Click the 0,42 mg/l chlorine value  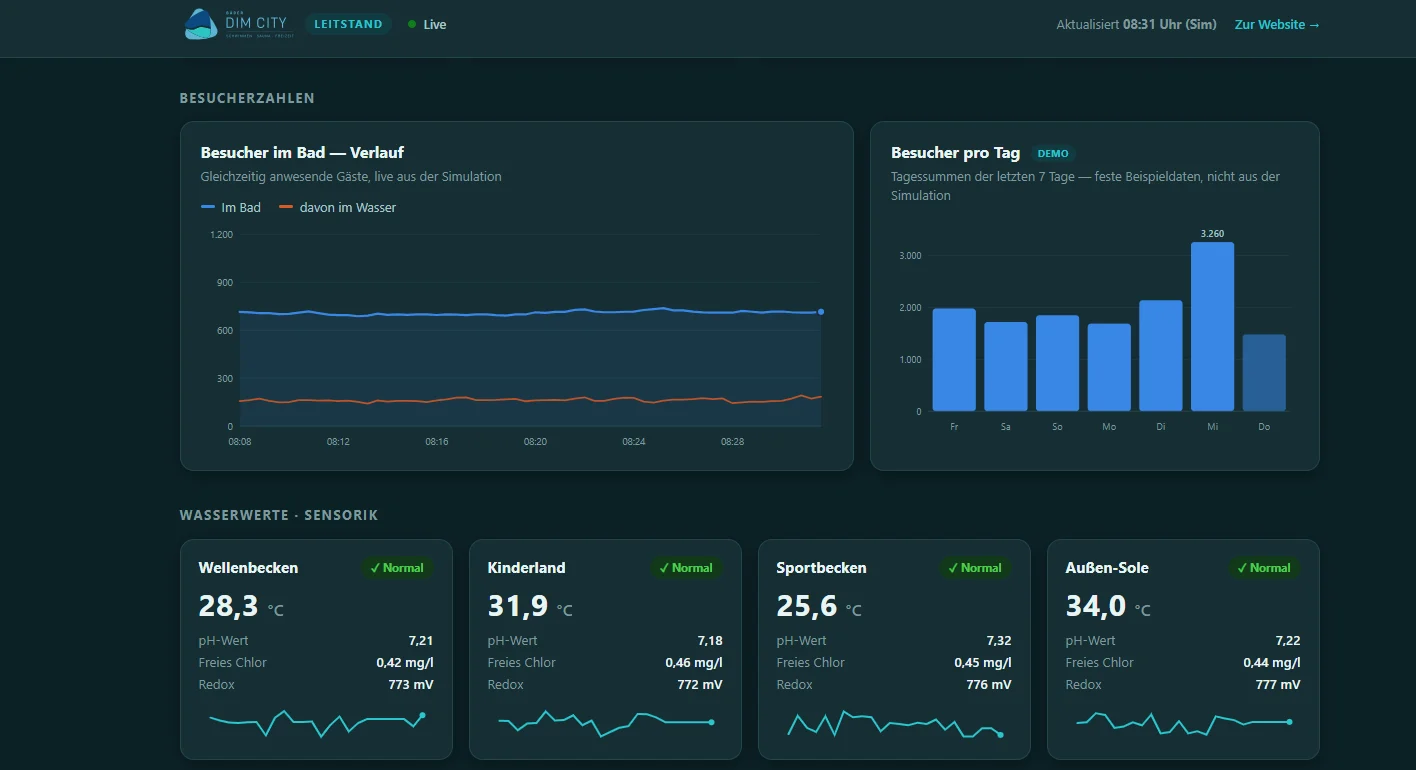click(x=405, y=663)
